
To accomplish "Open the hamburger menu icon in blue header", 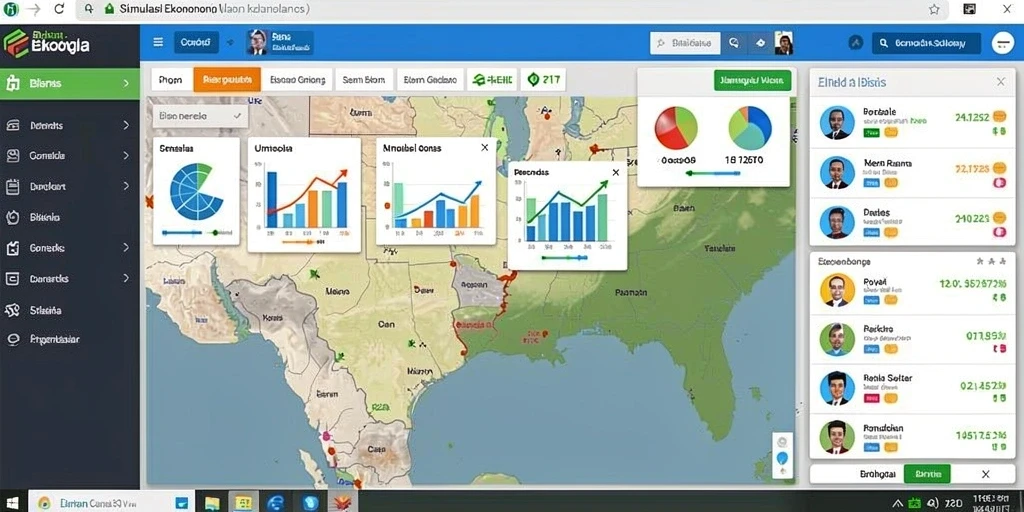I will [158, 42].
